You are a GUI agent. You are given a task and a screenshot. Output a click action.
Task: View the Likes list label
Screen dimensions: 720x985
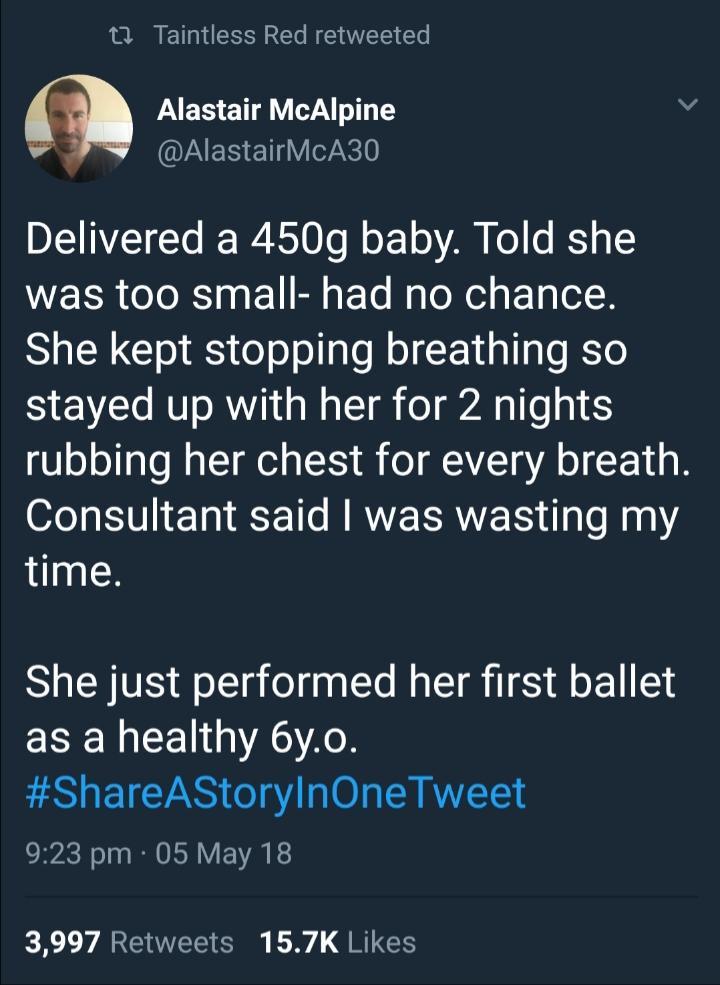click(383, 942)
